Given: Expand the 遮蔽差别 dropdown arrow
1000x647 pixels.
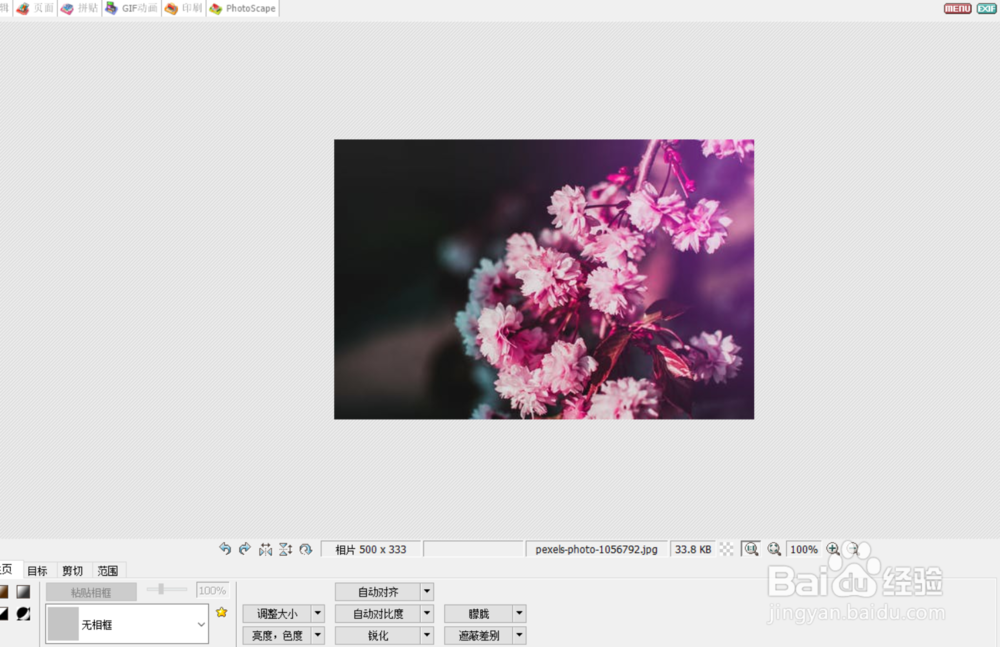Looking at the screenshot, I should pyautogui.click(x=519, y=636).
